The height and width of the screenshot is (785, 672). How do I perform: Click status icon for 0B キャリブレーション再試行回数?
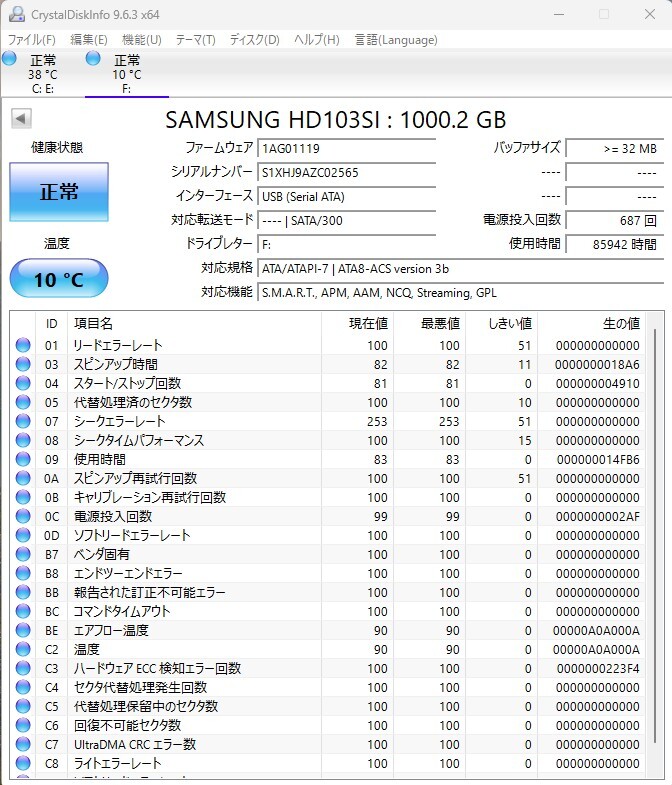point(23,497)
